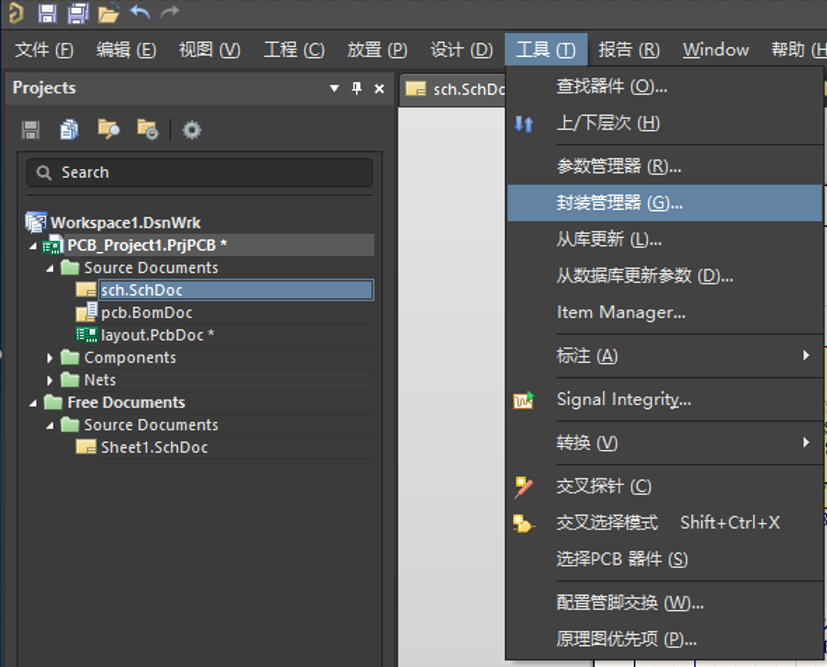
Task: Click the Redo arrow icon
Action: [170, 12]
